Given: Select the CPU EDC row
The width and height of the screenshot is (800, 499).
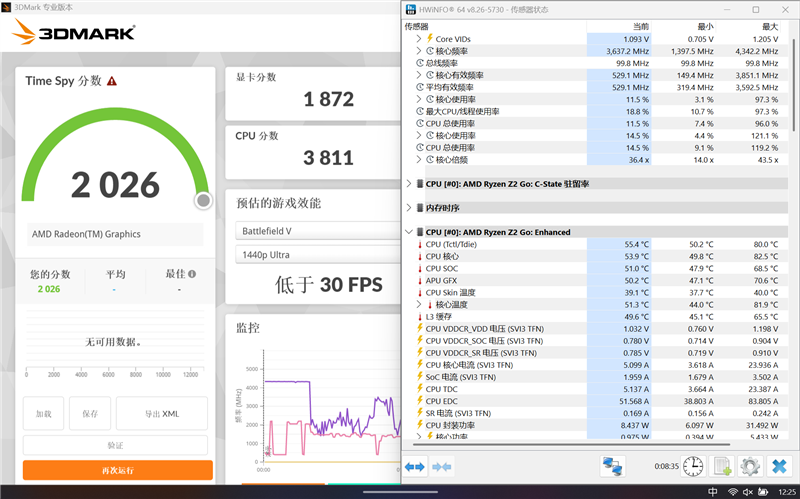Looking at the screenshot, I should pyautogui.click(x=594, y=401).
